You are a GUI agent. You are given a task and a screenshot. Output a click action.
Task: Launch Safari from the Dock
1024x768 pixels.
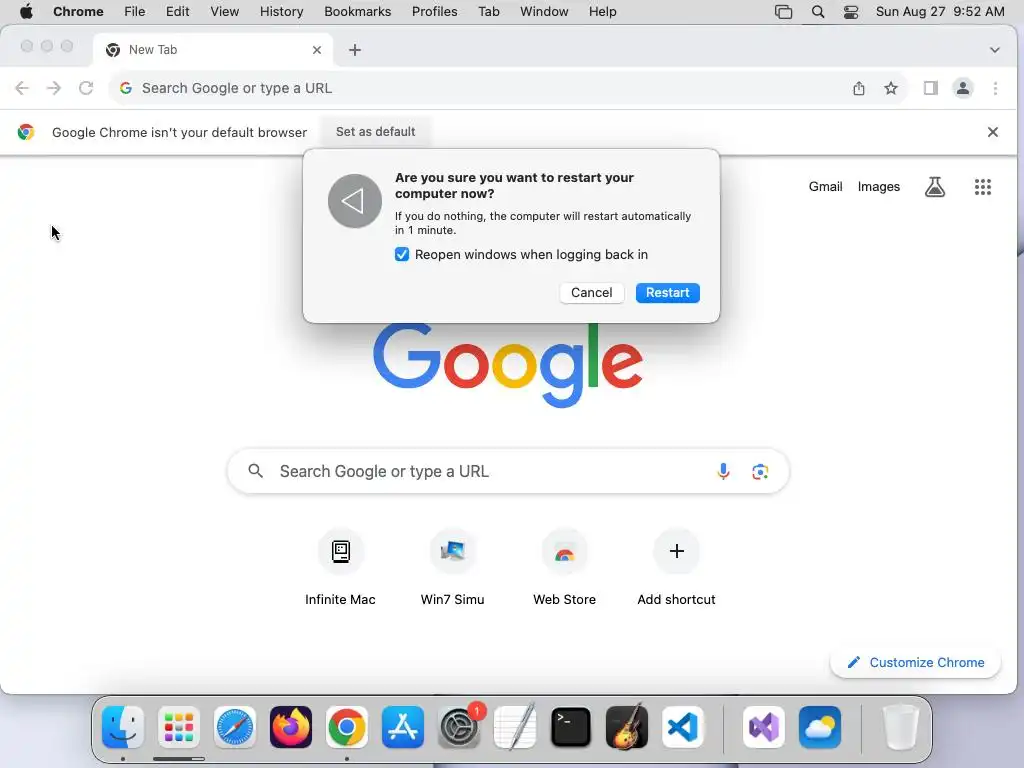click(234, 727)
